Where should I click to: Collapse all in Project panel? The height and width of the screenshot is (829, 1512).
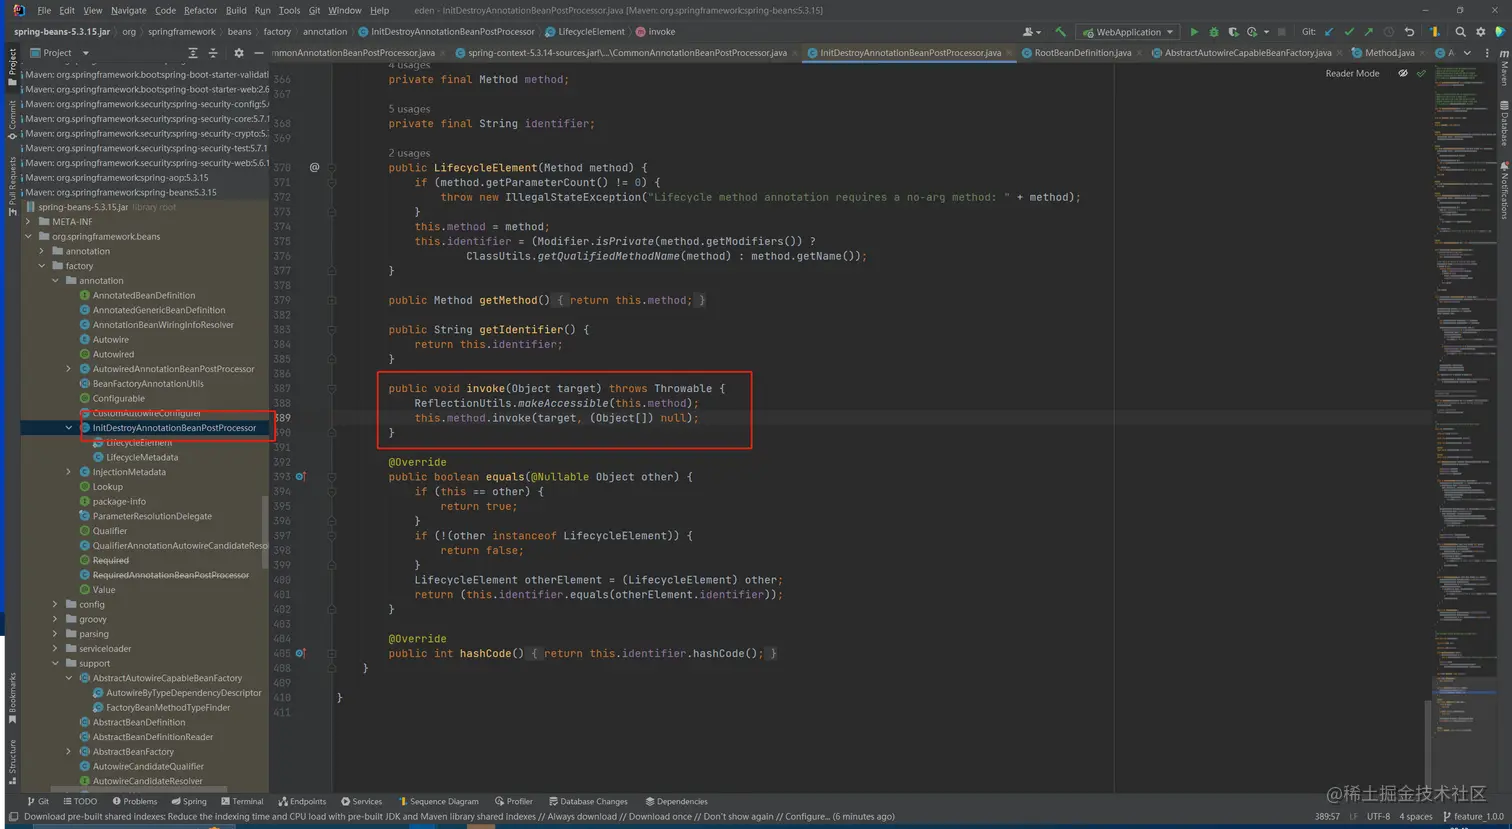click(213, 53)
